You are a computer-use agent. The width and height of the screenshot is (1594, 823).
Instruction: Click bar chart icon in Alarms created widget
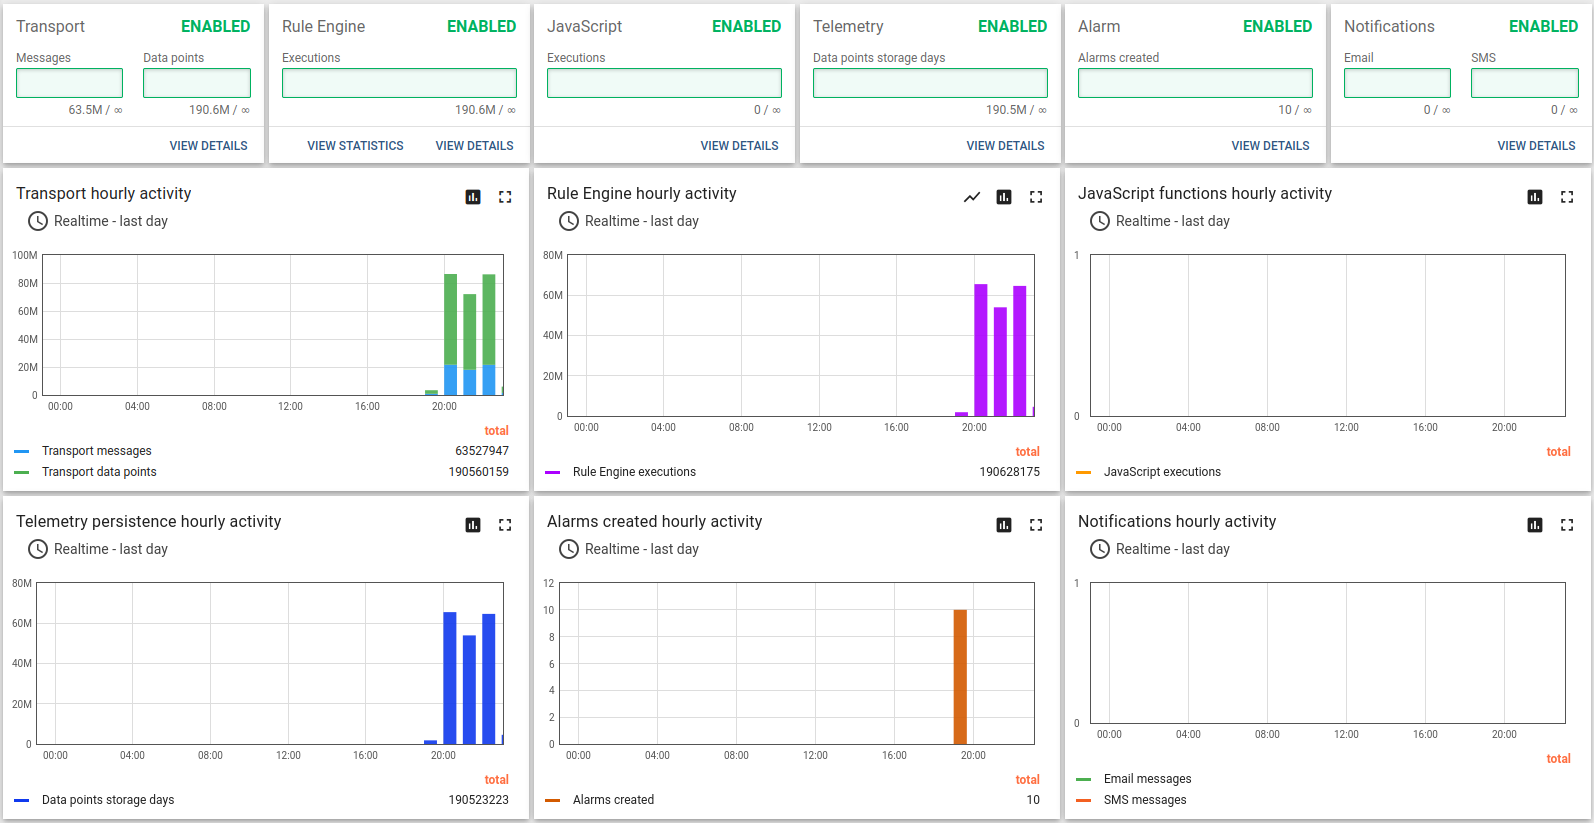(1004, 525)
